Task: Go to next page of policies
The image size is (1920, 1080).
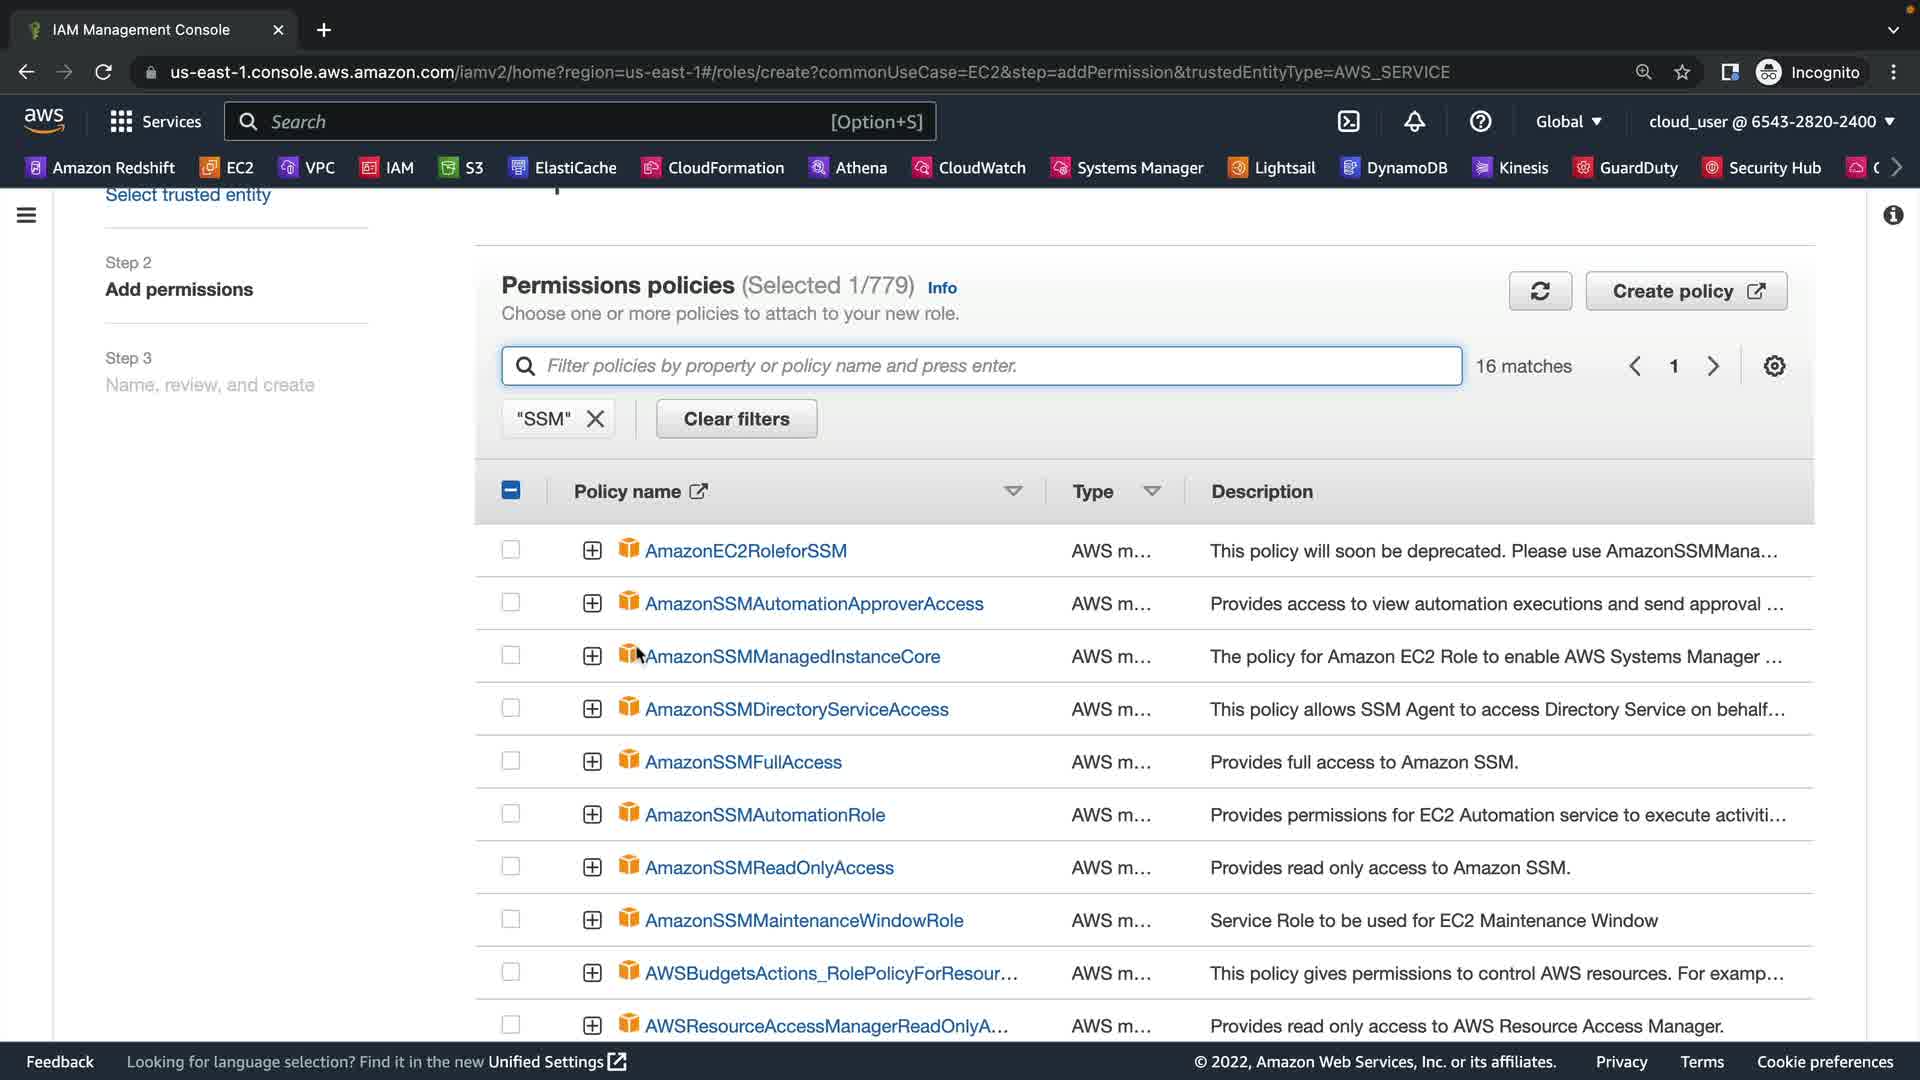Action: (1713, 366)
